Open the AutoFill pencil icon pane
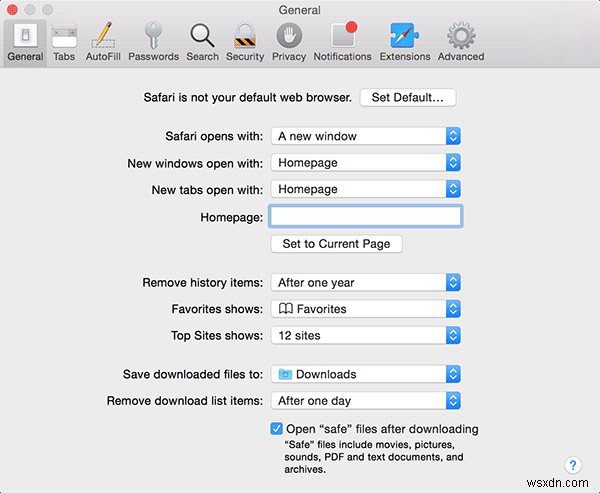 point(103,42)
